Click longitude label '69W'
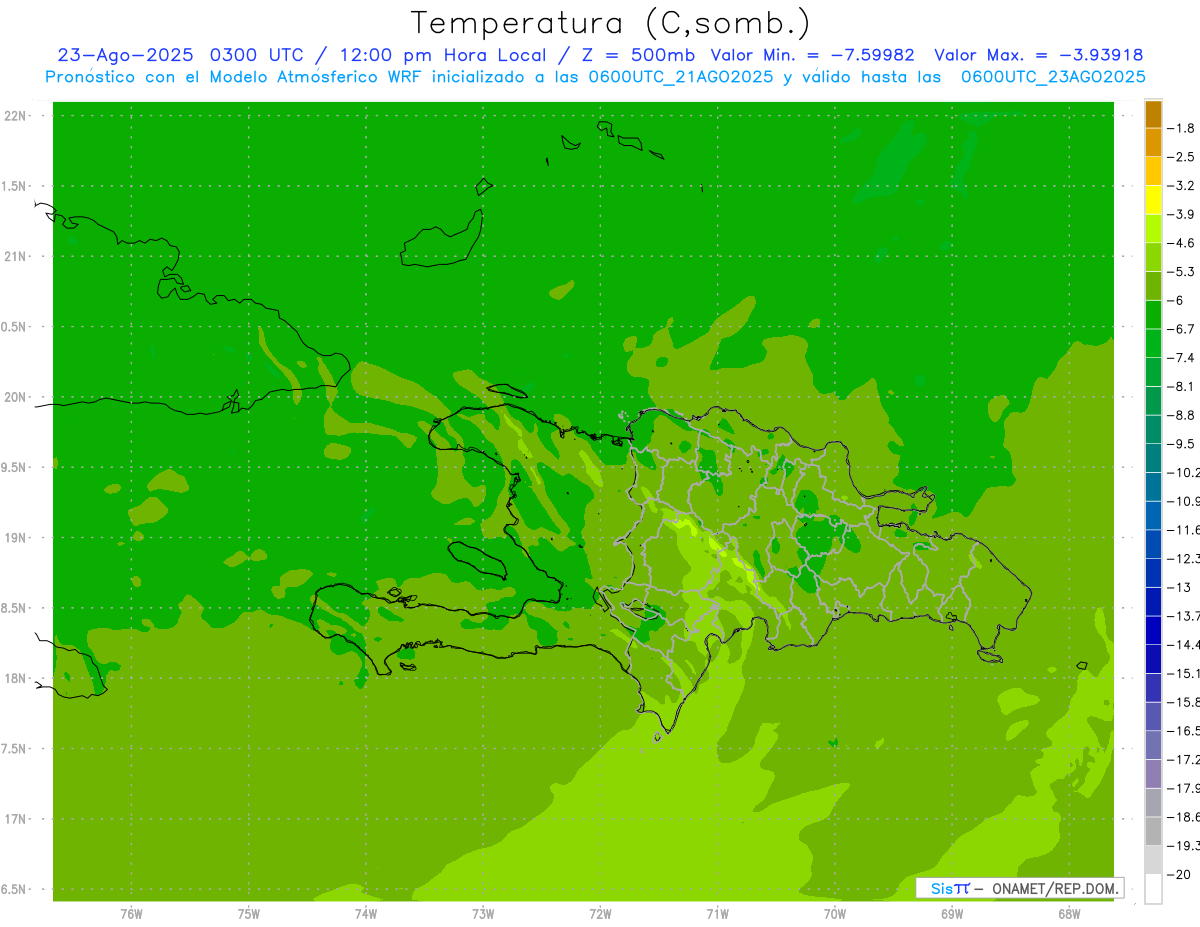Viewport: 1200px width, 927px height. coord(952,914)
